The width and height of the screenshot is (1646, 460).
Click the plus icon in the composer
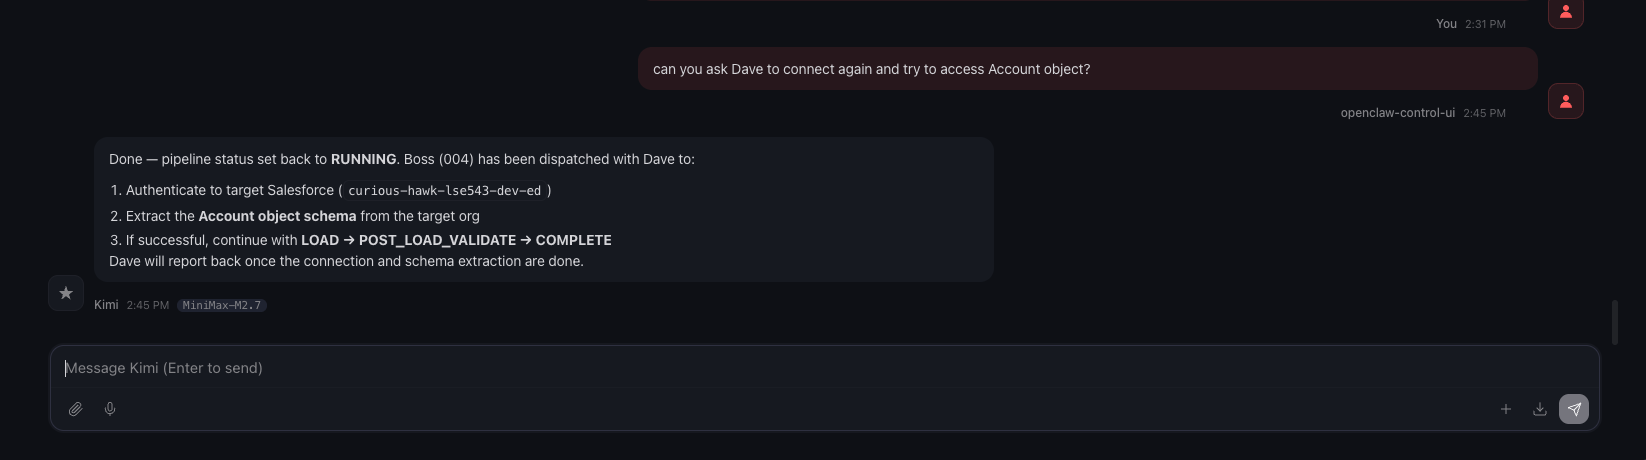(x=1505, y=409)
